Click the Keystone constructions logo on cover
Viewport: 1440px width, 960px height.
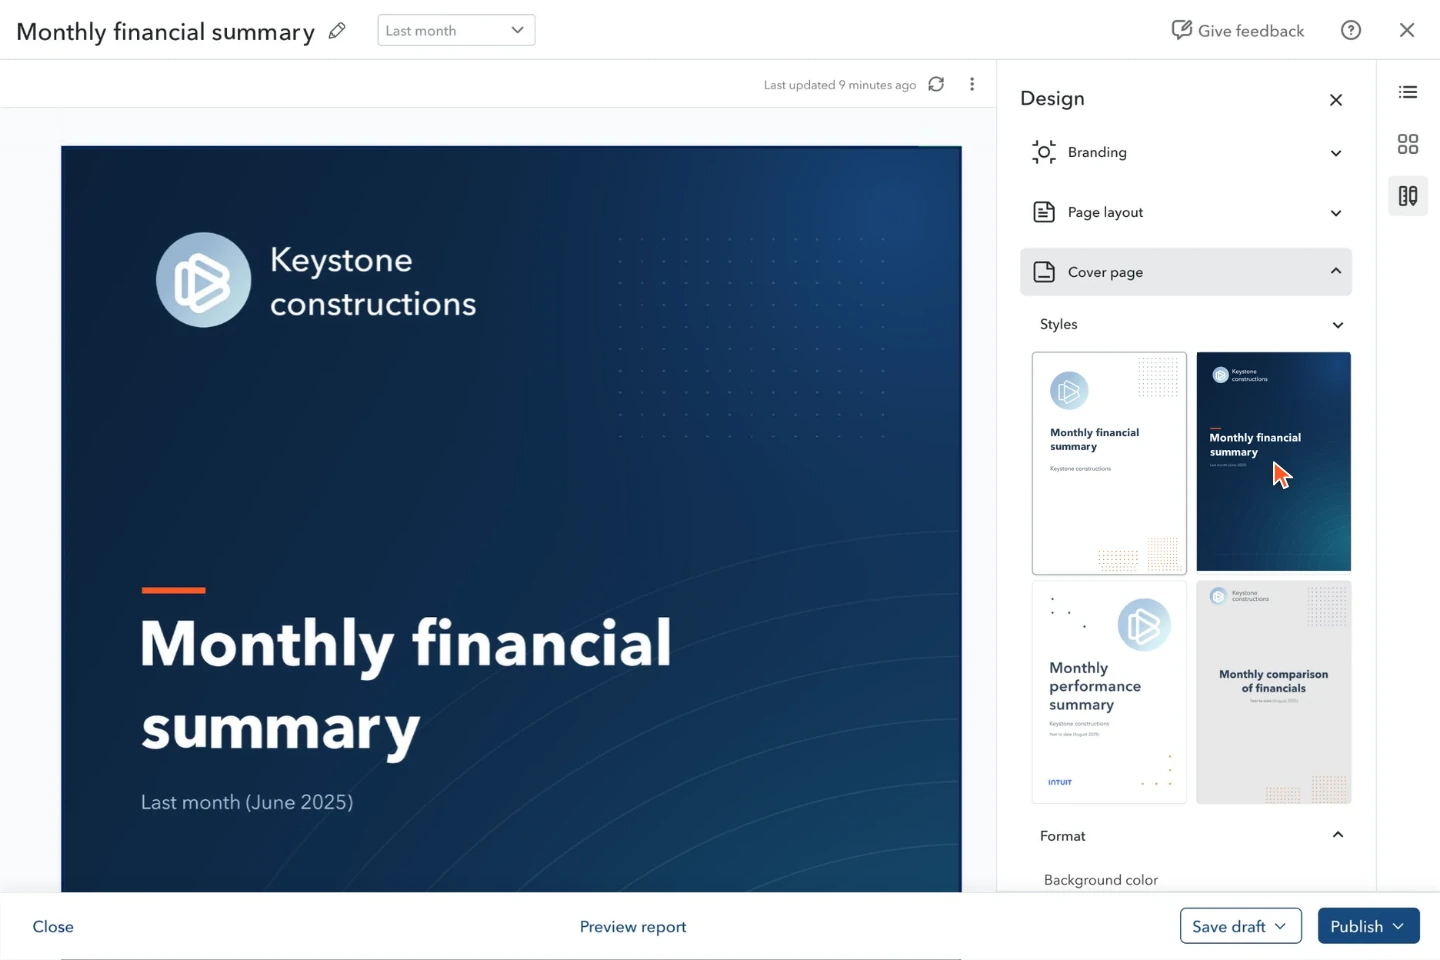[204, 280]
